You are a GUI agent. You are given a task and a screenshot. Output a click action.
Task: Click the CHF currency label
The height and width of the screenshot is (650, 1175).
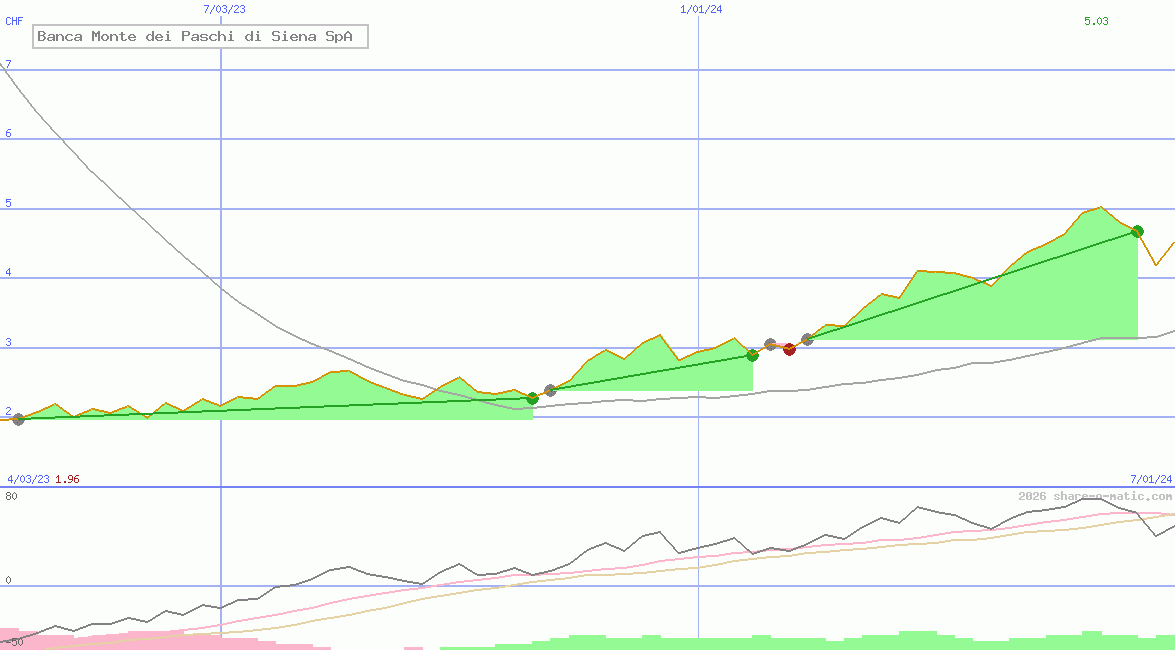pyautogui.click(x=14, y=21)
